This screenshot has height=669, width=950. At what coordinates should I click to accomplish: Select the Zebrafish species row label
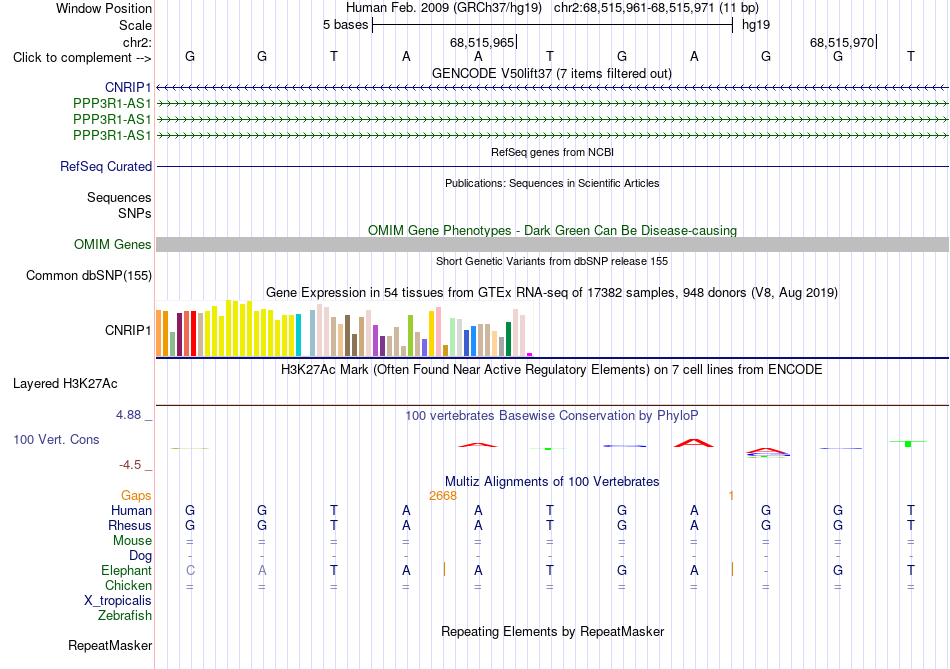[125, 616]
